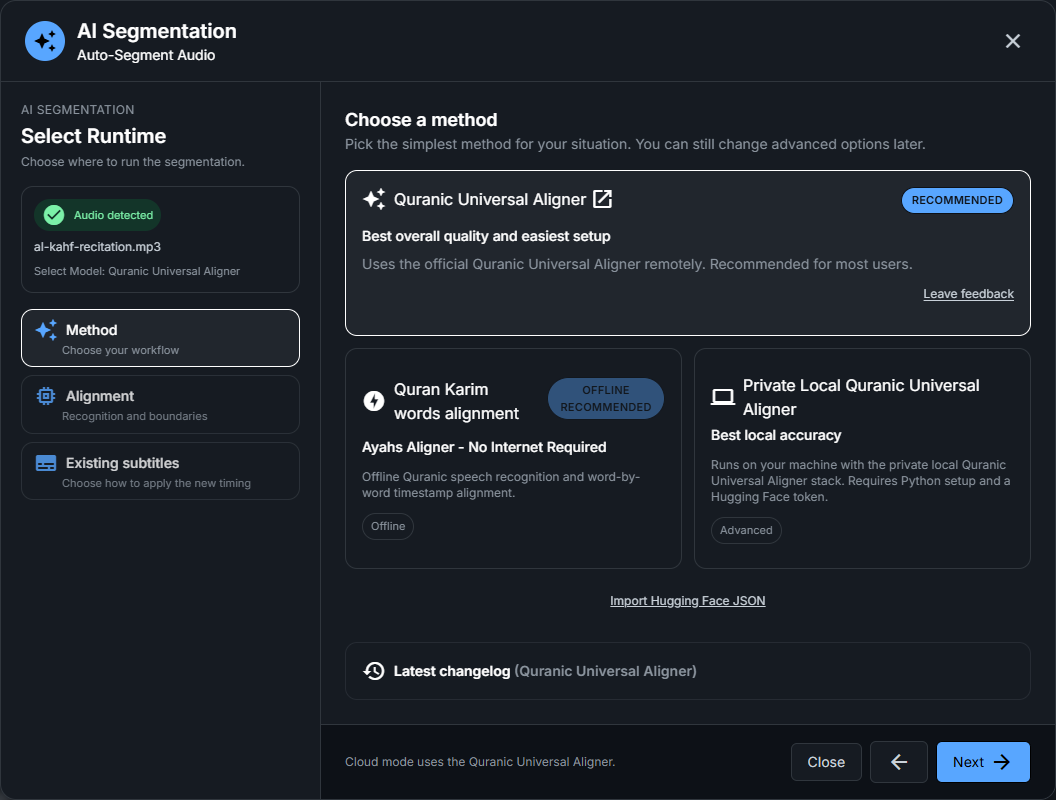Go back with the left arrow button
1056x800 pixels.
tap(898, 762)
